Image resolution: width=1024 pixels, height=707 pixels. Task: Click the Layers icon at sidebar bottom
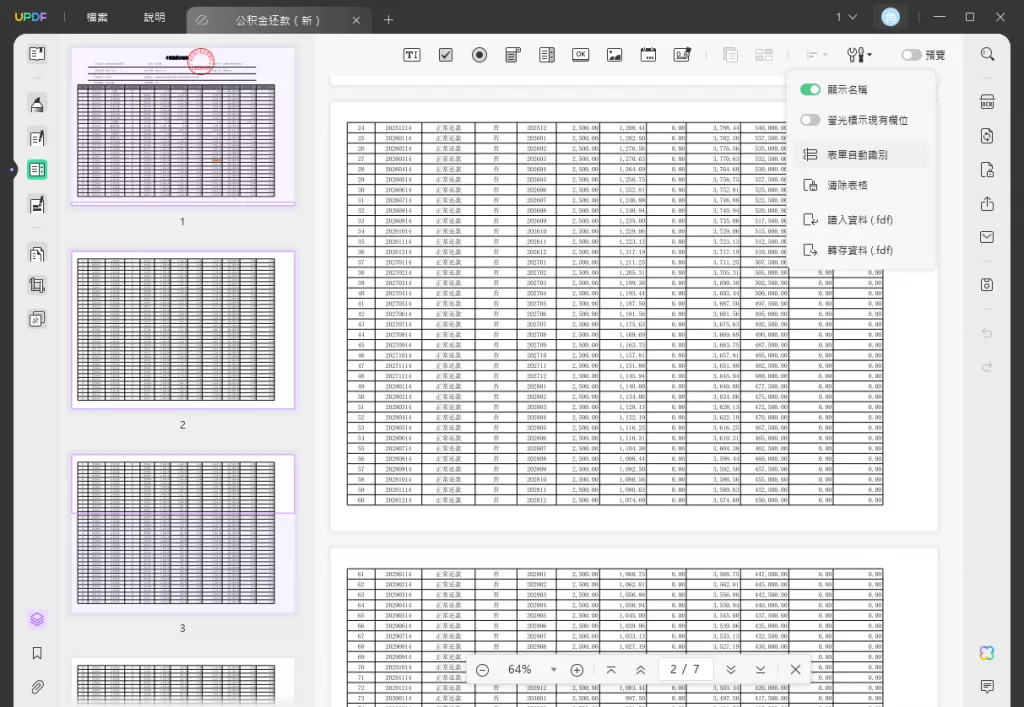tap(37, 619)
